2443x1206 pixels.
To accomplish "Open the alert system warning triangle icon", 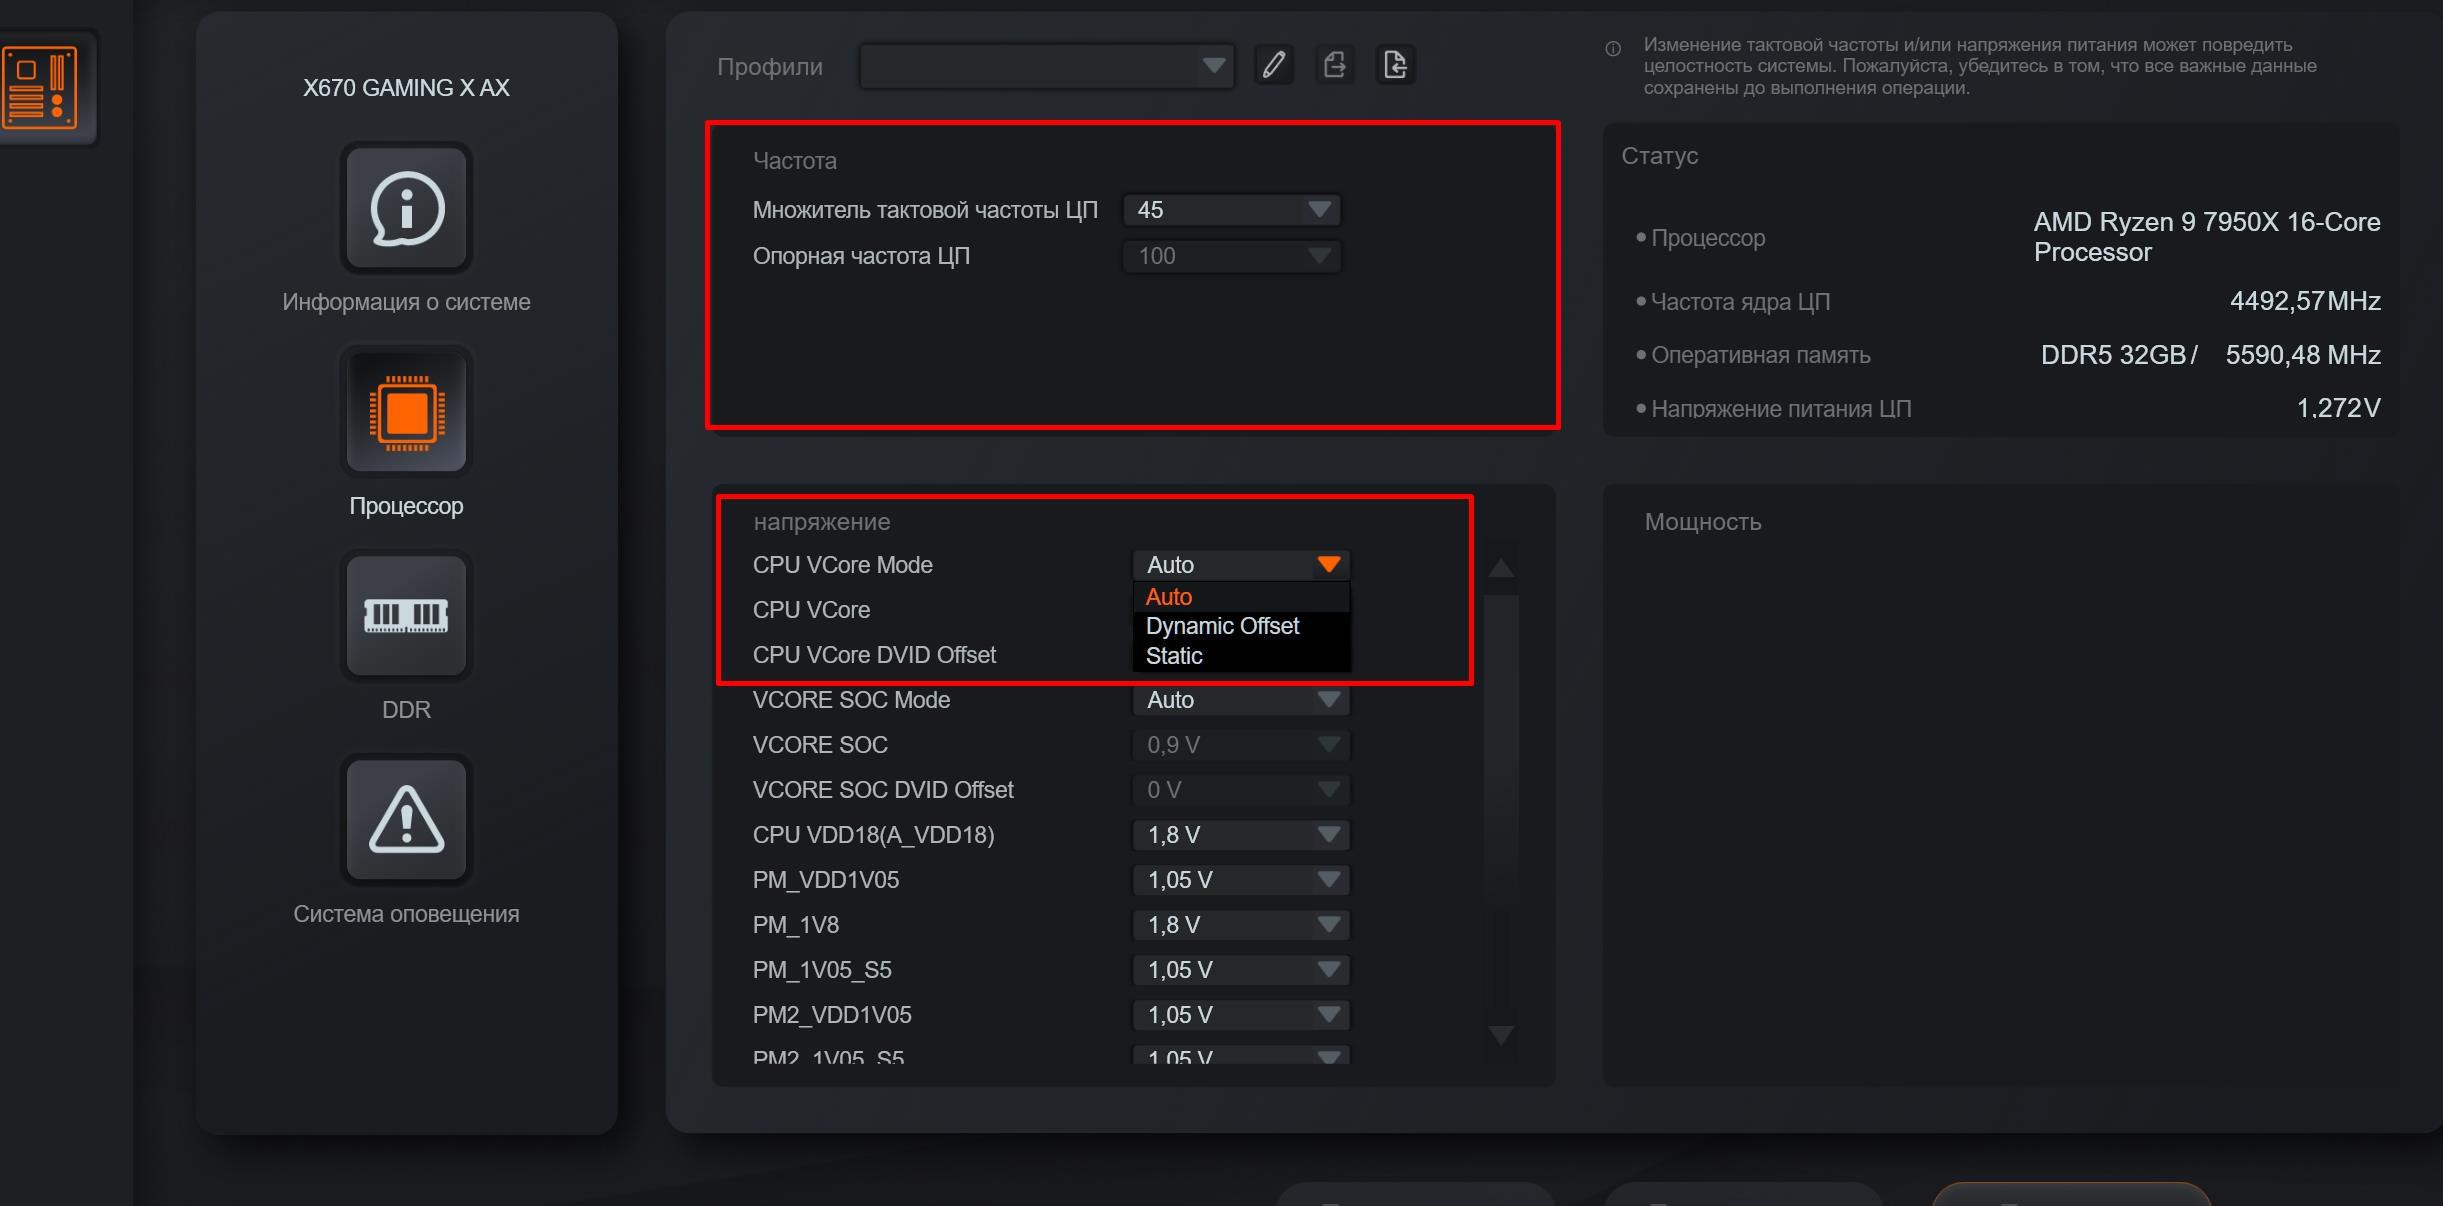I will point(406,820).
